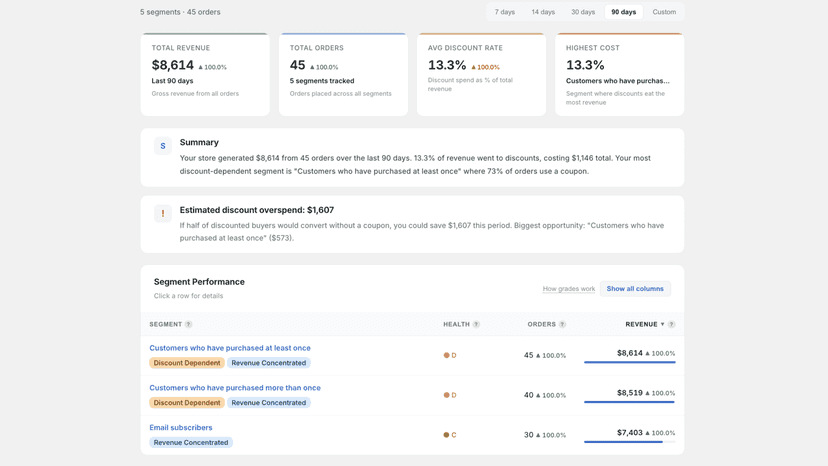
Task: Choose the 30 days time range
Action: (582, 12)
